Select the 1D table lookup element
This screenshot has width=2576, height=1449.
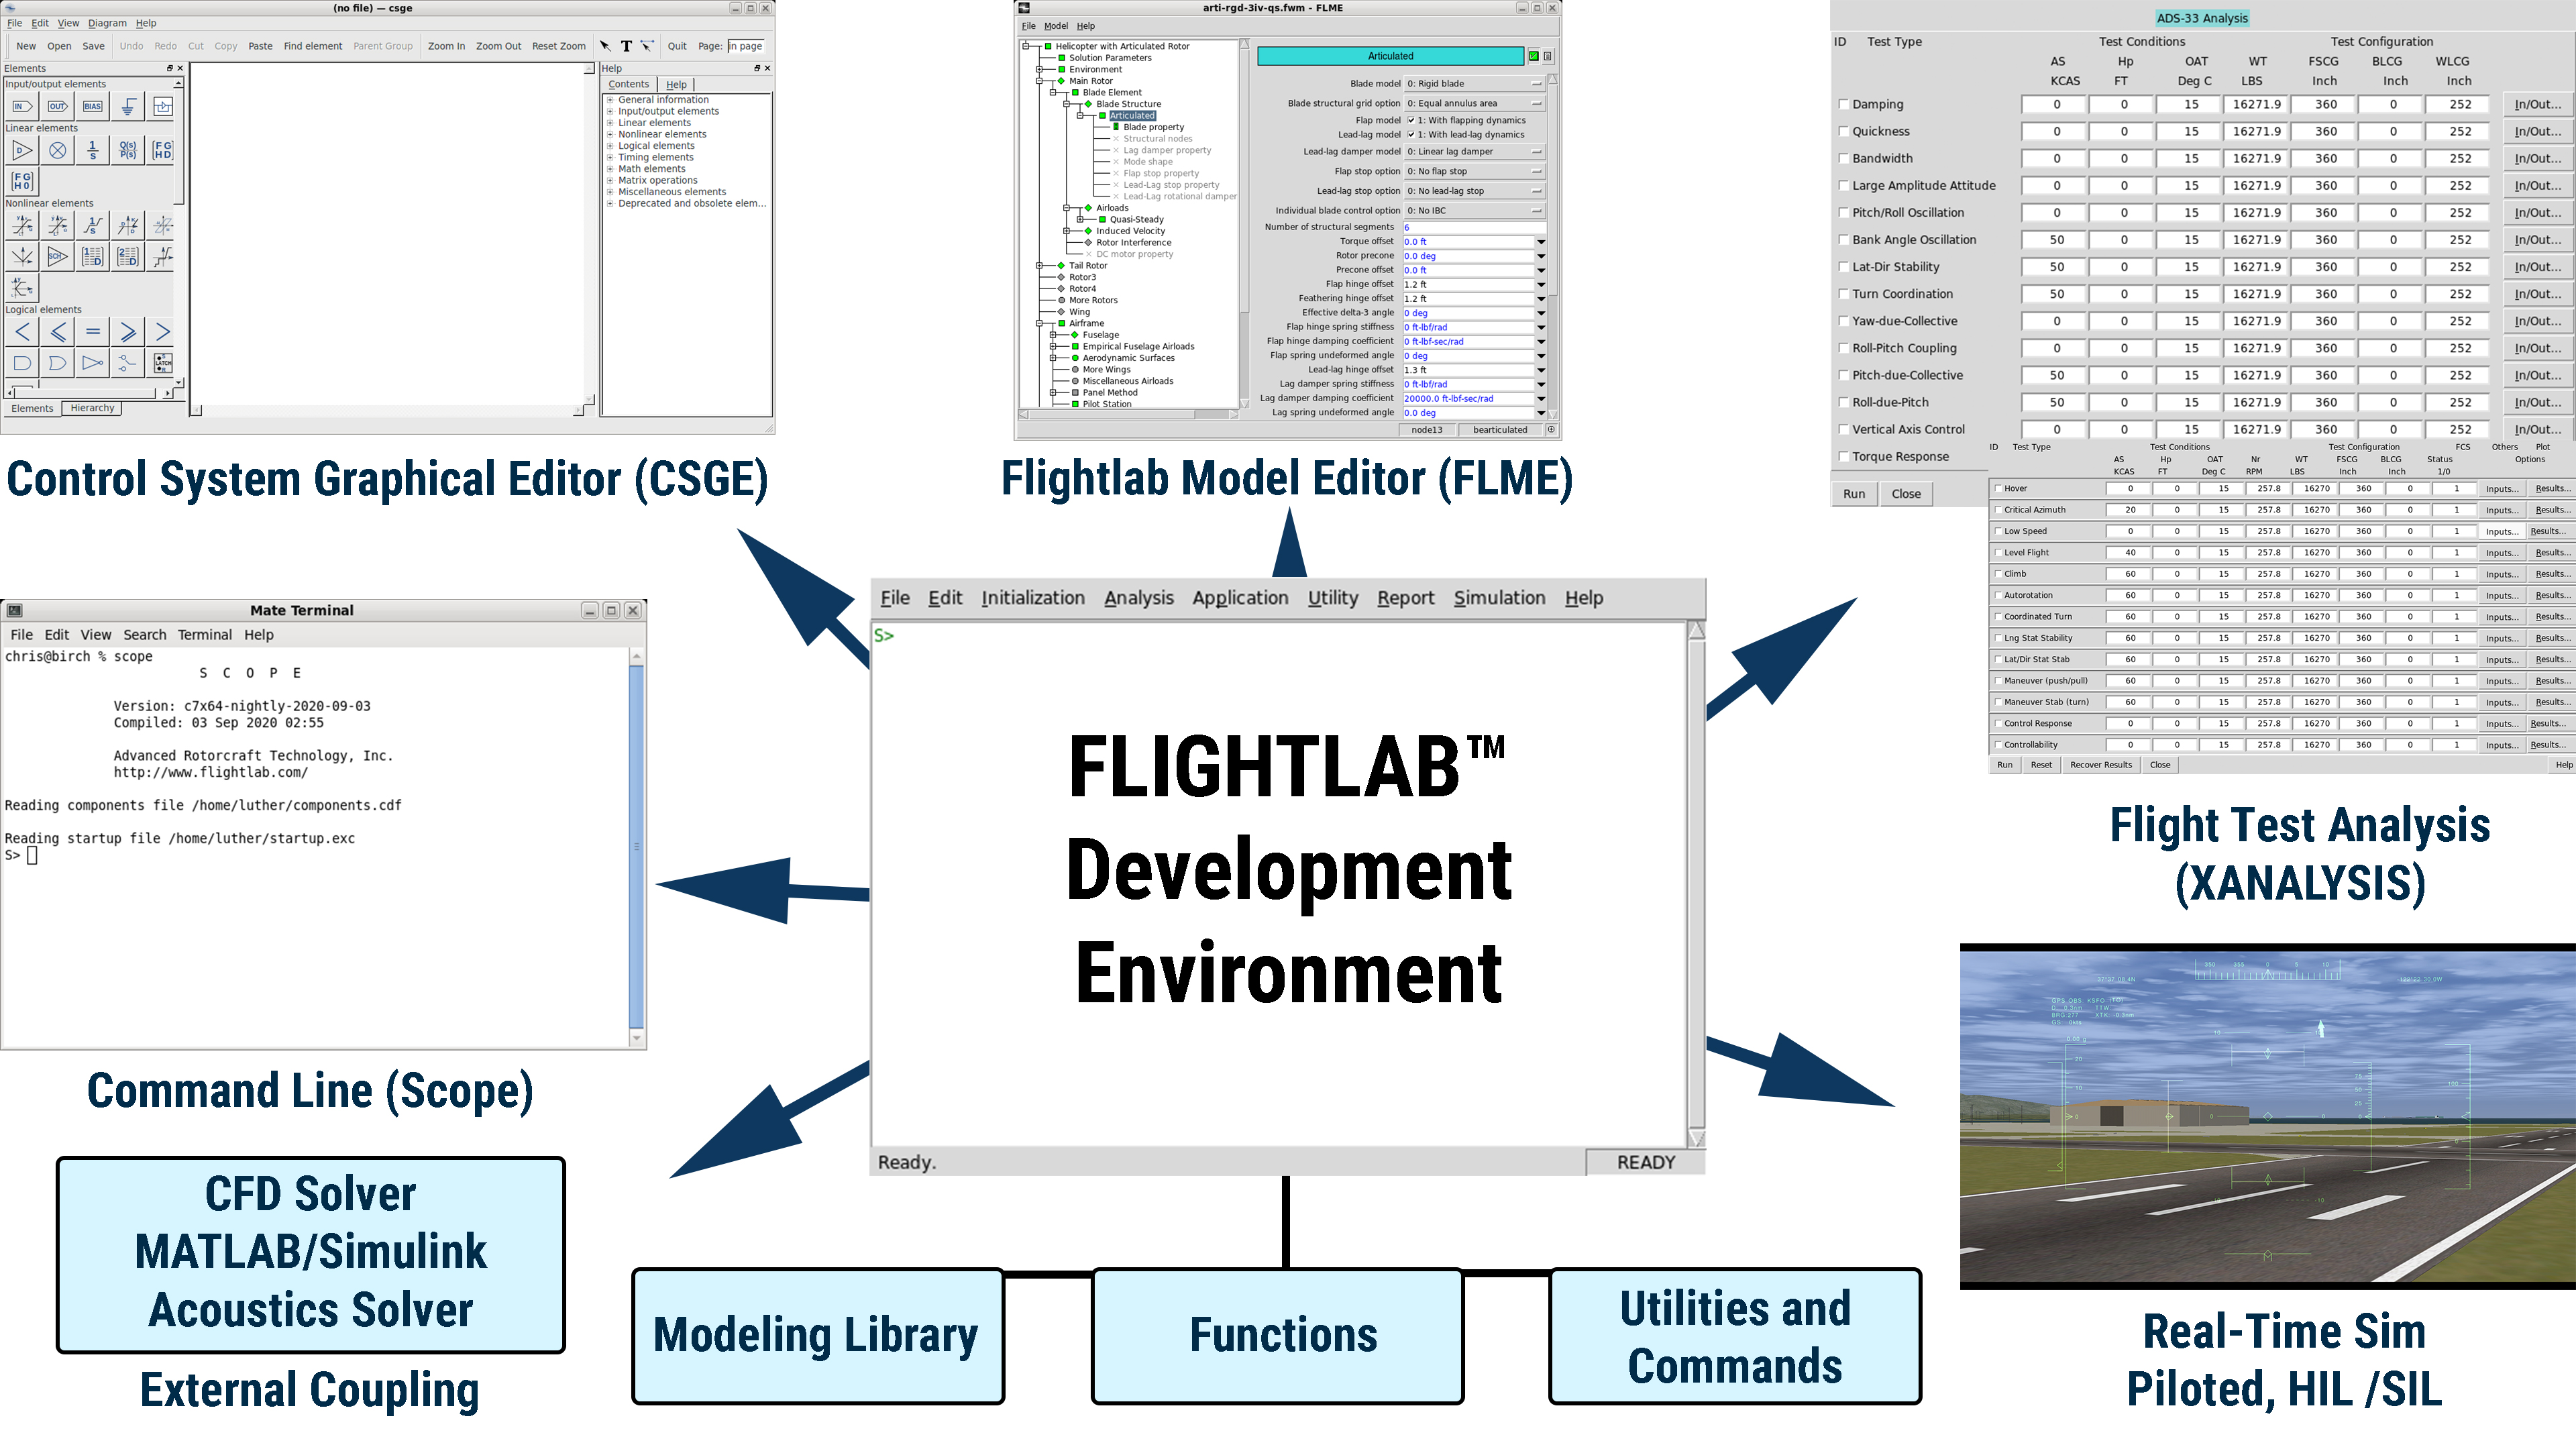(x=93, y=257)
